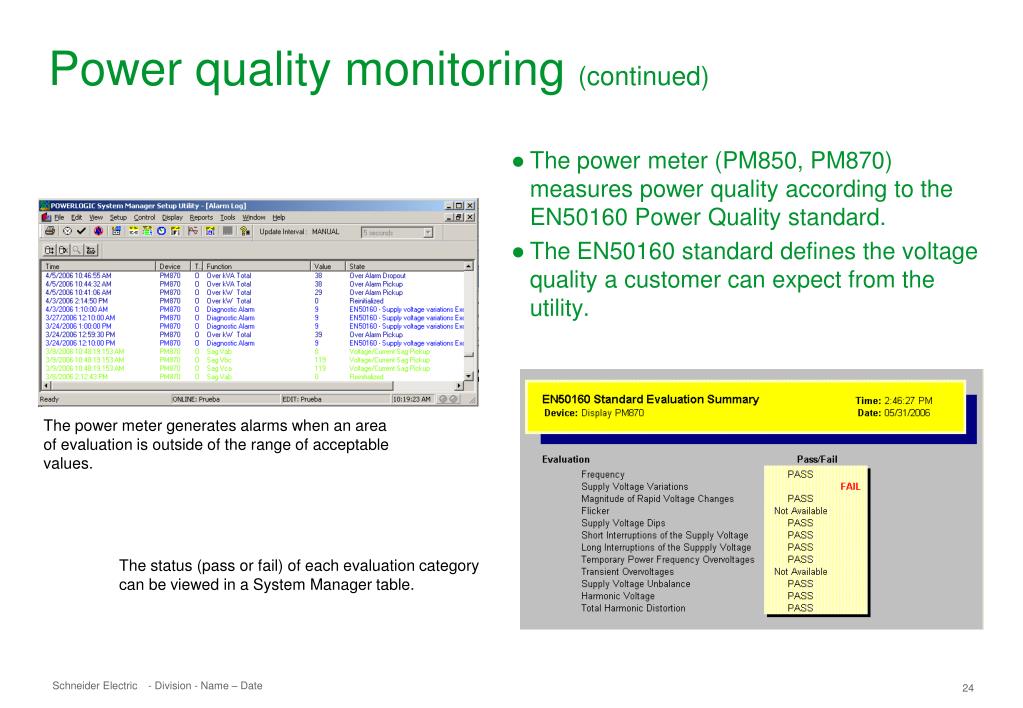Click the MANUAL update interval label
The width and height of the screenshot is (1023, 708).
(x=326, y=232)
